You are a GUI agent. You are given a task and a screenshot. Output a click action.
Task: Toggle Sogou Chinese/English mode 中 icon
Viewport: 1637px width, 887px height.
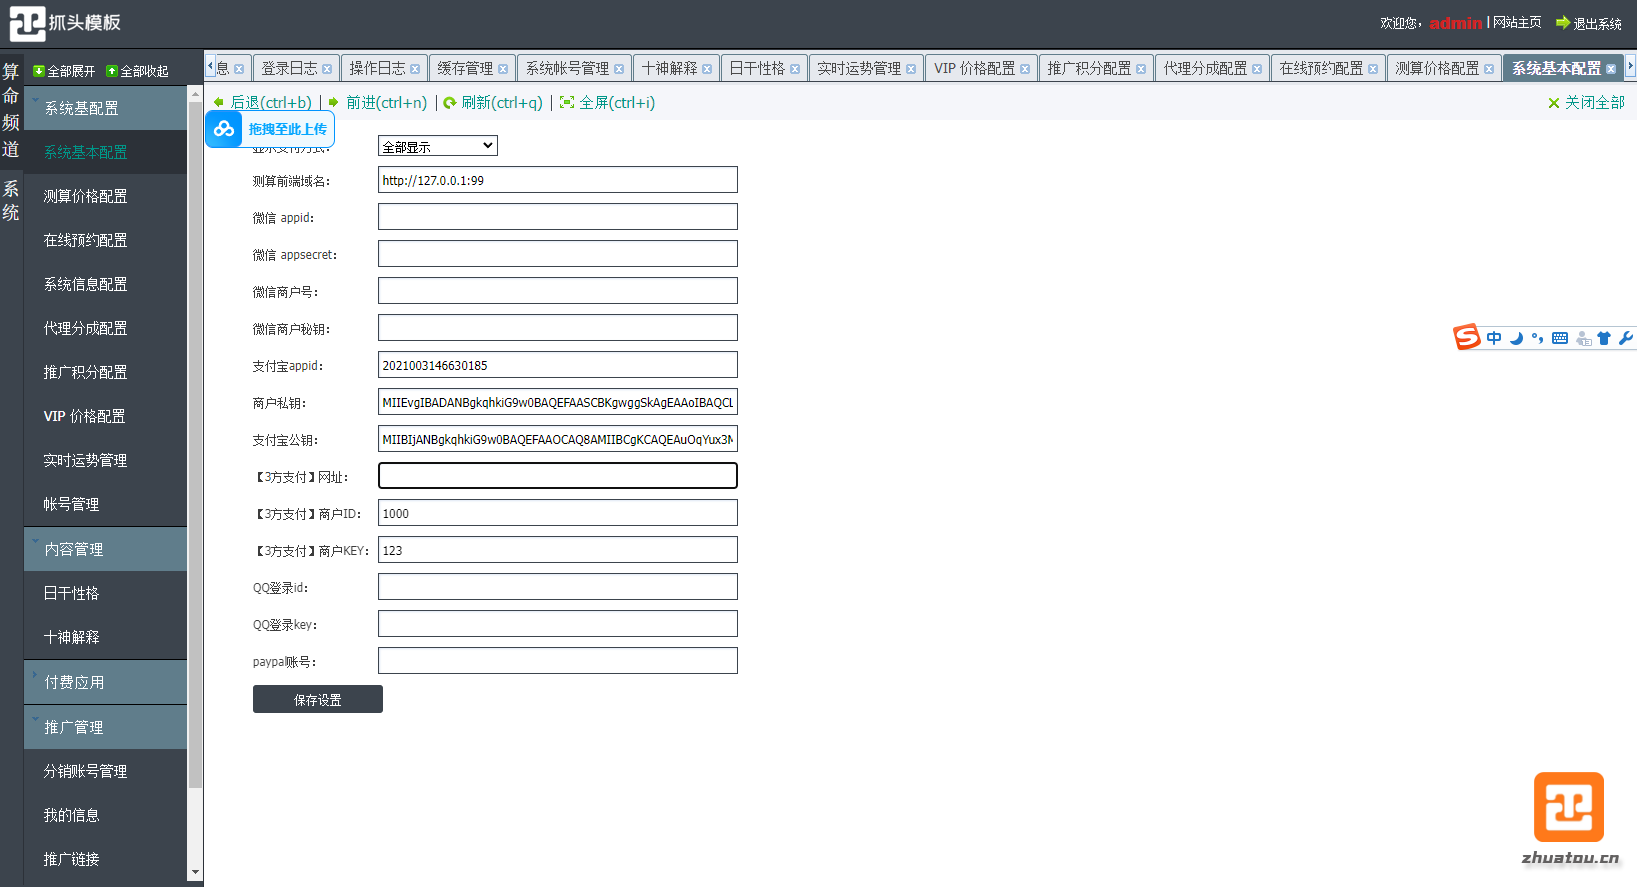[x=1494, y=338]
